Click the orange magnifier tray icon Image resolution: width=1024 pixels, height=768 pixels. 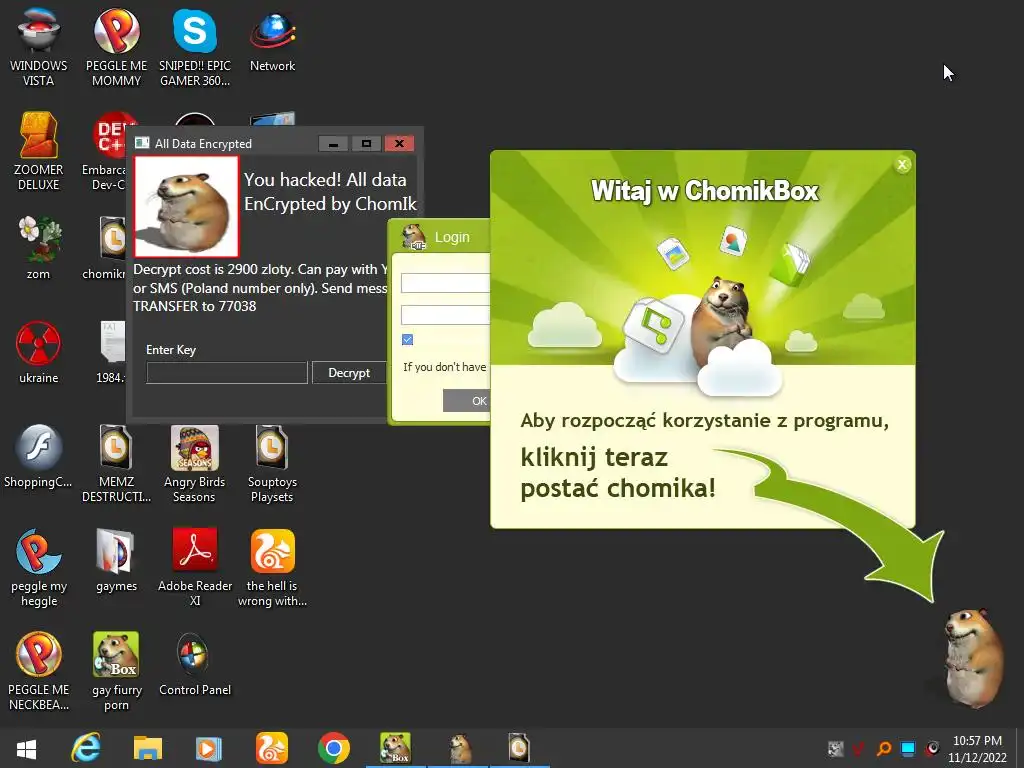point(884,748)
